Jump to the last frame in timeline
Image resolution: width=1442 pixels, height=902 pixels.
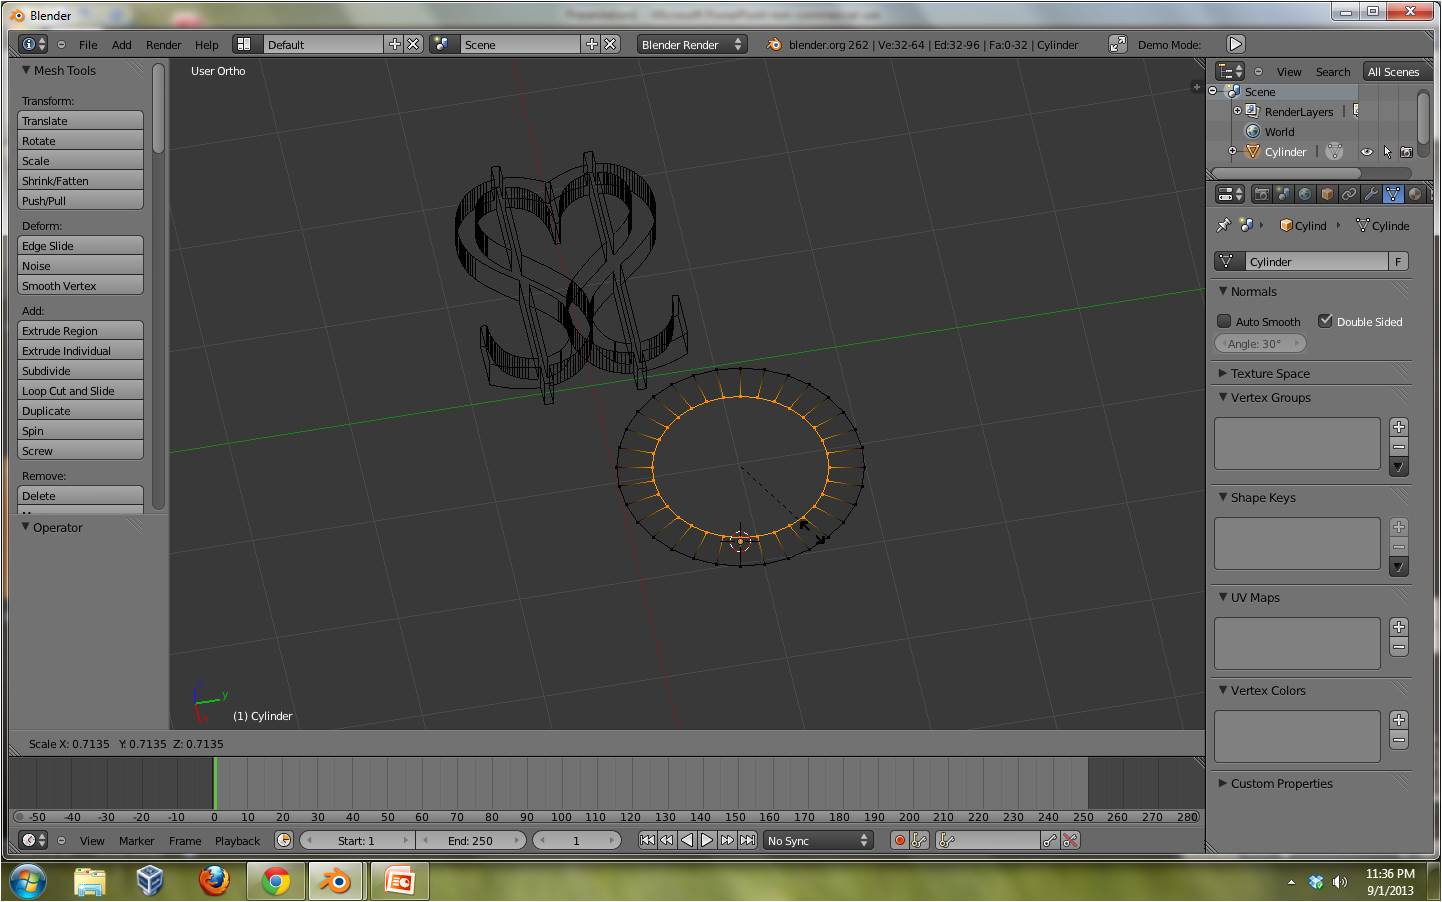point(747,840)
